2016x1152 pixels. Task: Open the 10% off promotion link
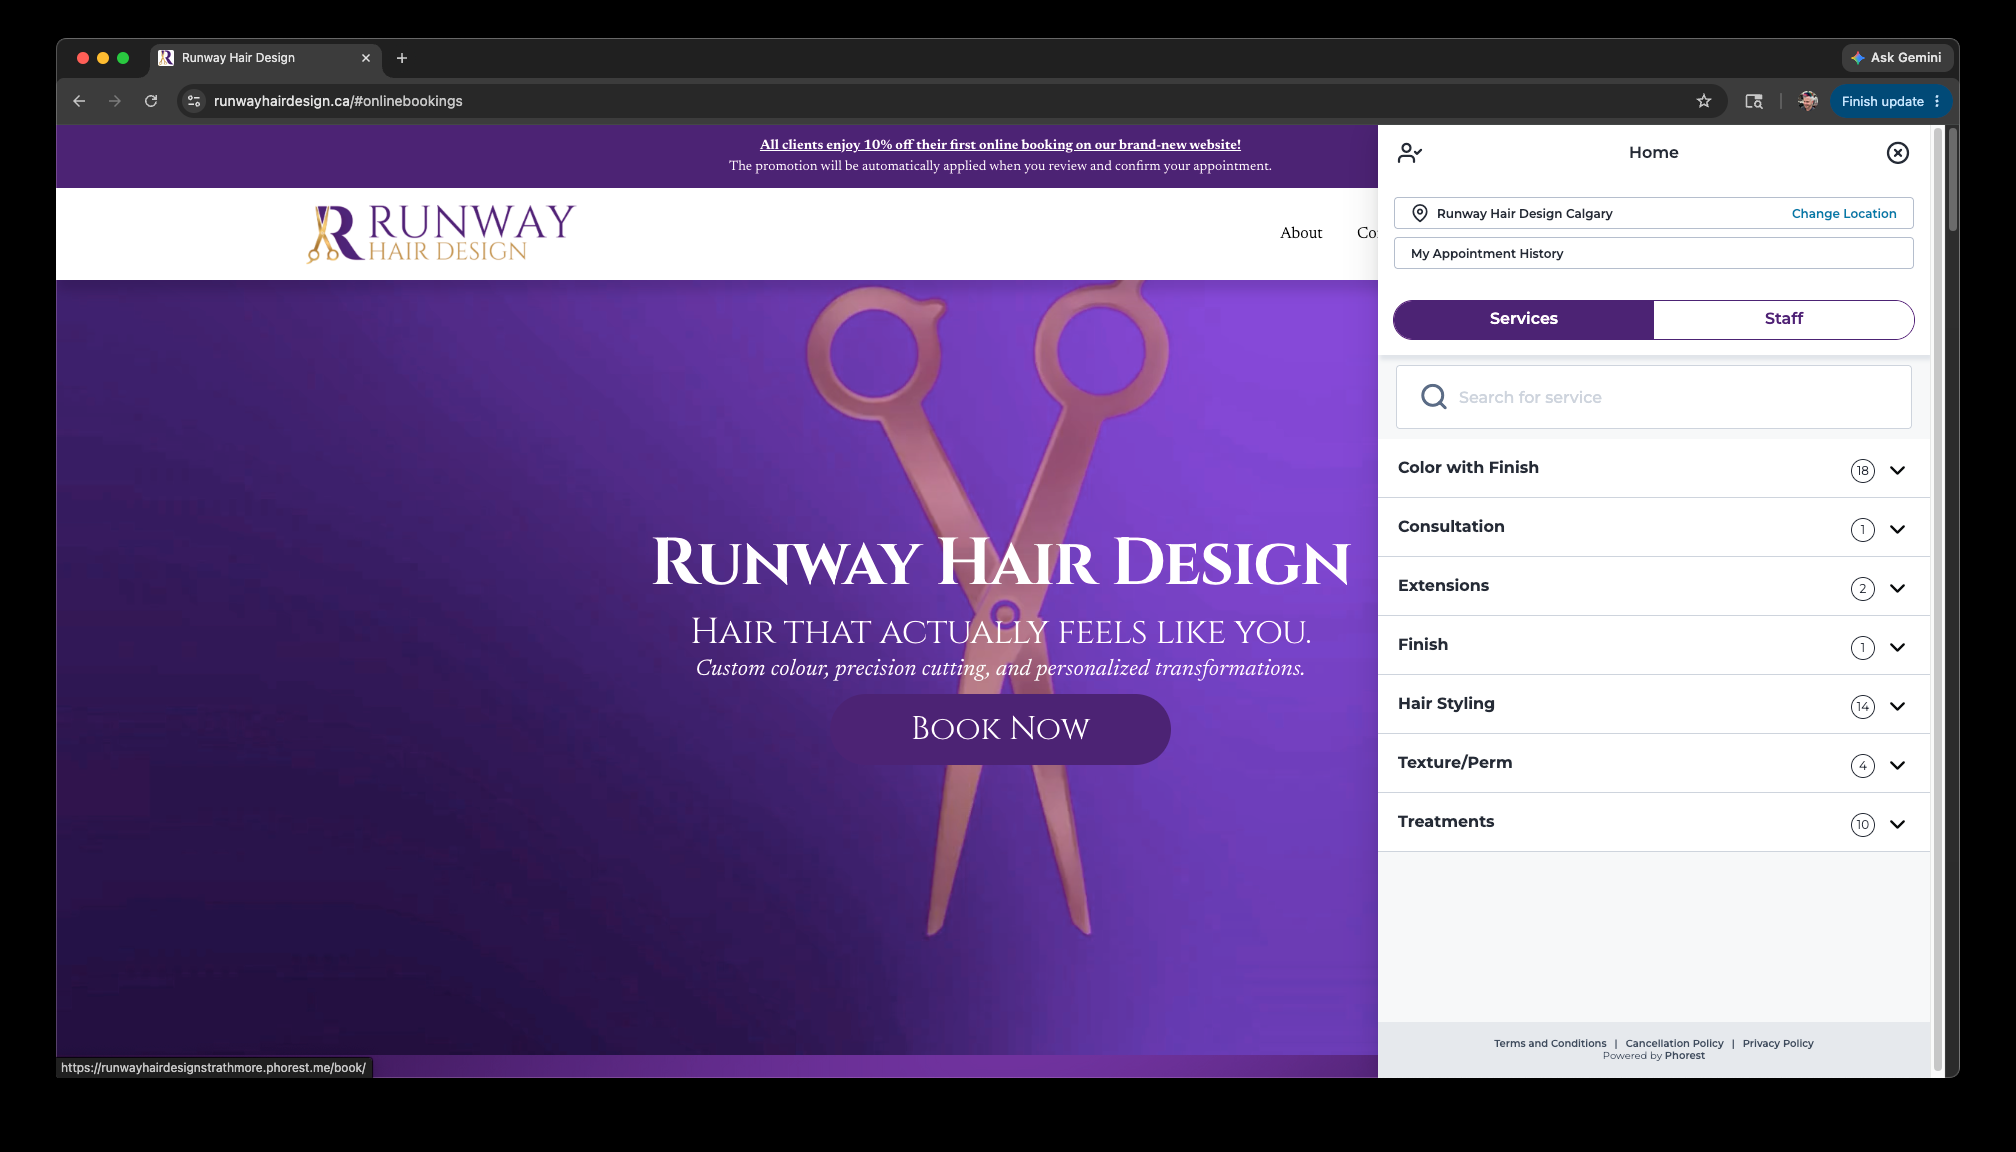pos(1000,144)
